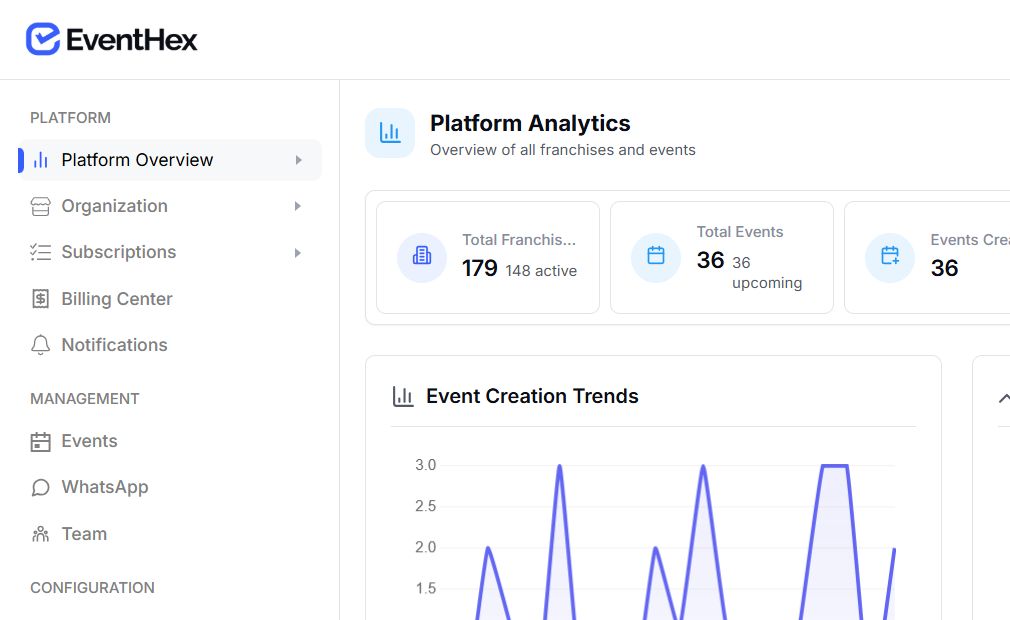Click the Subscriptions checklist icon

(40, 252)
